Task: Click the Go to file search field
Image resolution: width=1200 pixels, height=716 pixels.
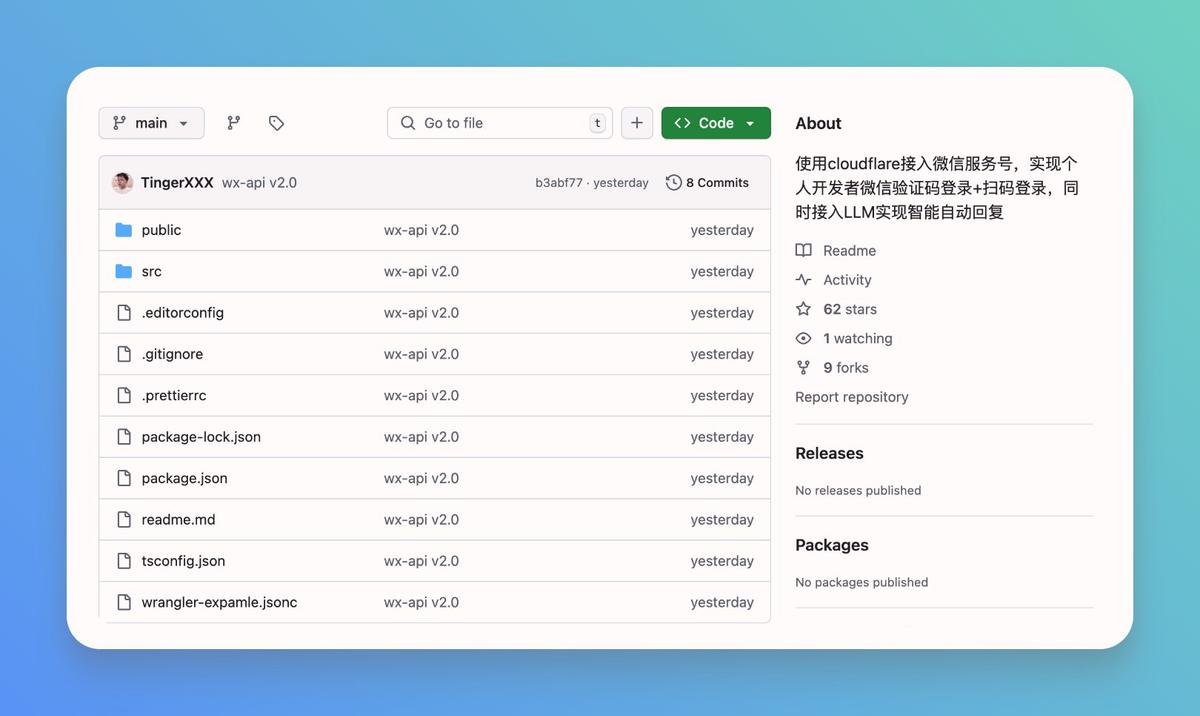Action: [500, 123]
